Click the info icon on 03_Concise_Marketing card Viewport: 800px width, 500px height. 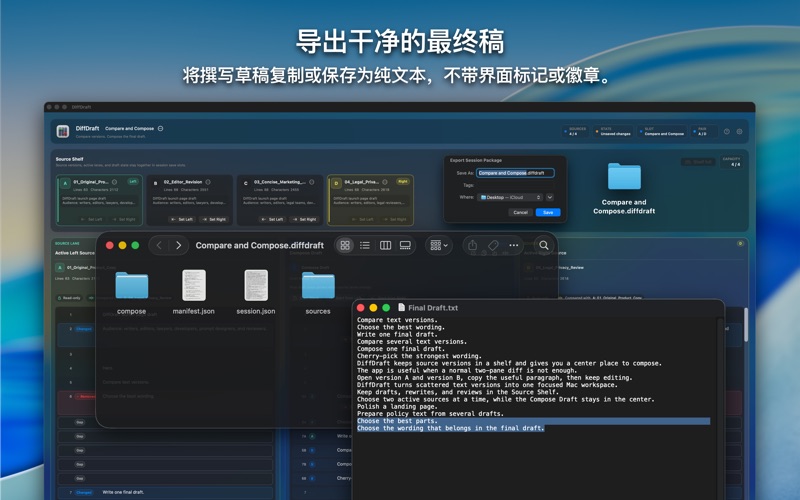coord(312,182)
